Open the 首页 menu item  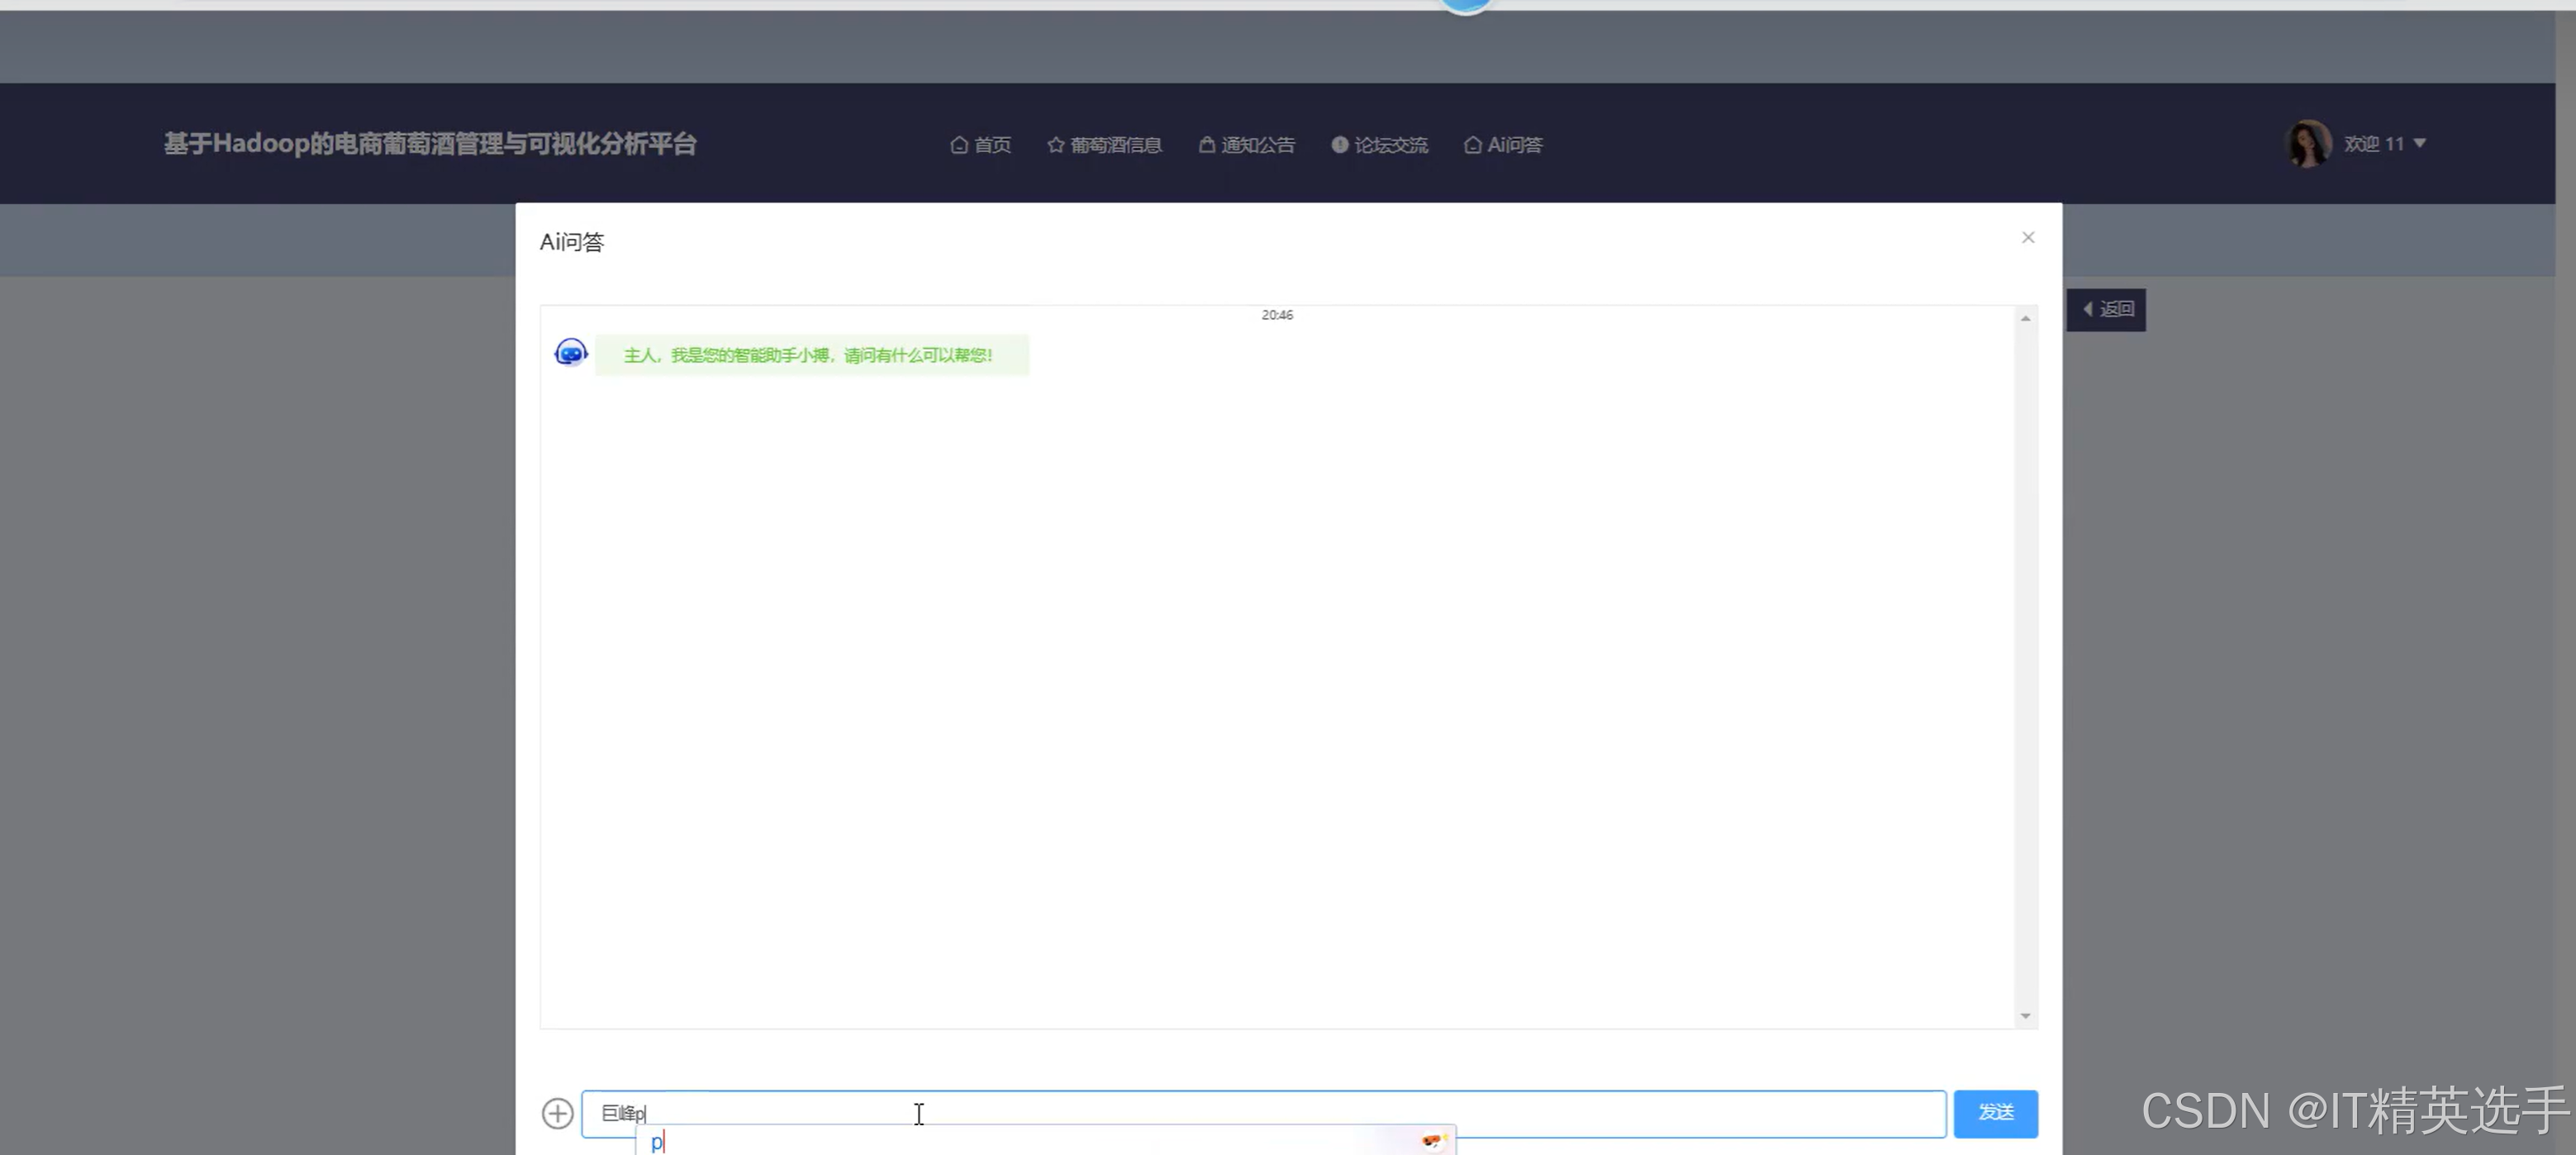[992, 145]
